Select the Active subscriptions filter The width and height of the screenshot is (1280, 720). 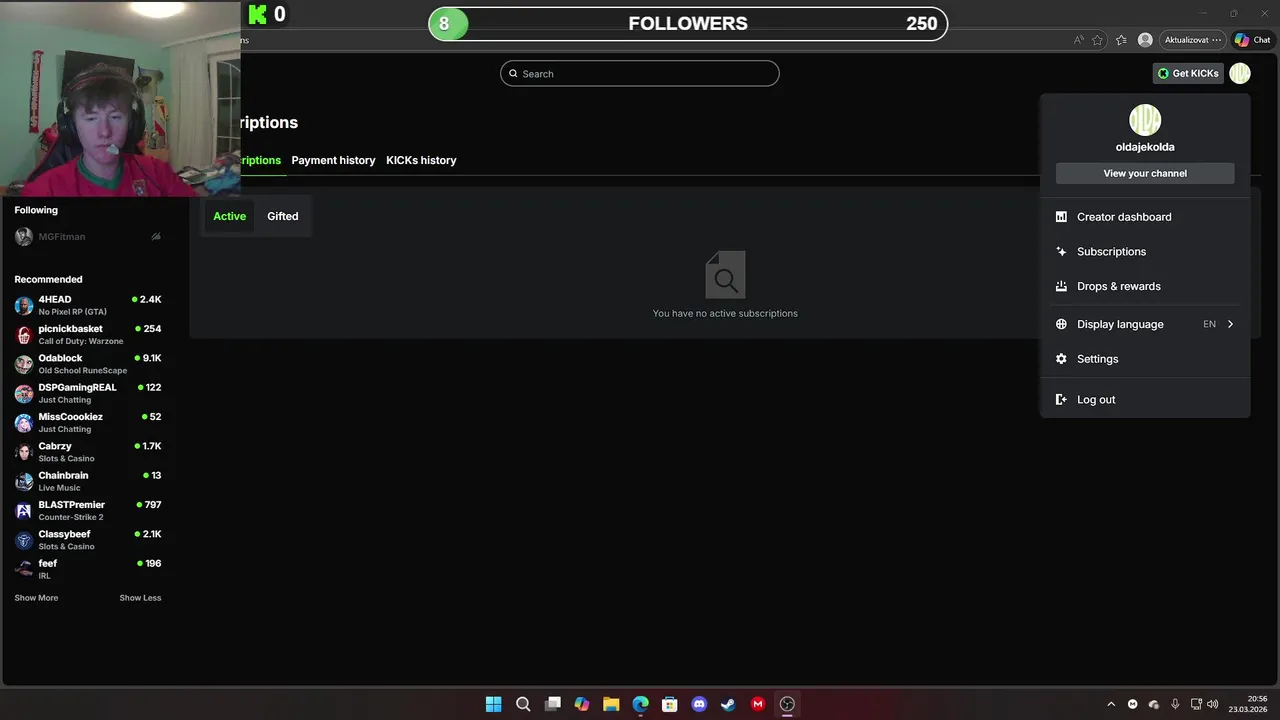(x=229, y=216)
